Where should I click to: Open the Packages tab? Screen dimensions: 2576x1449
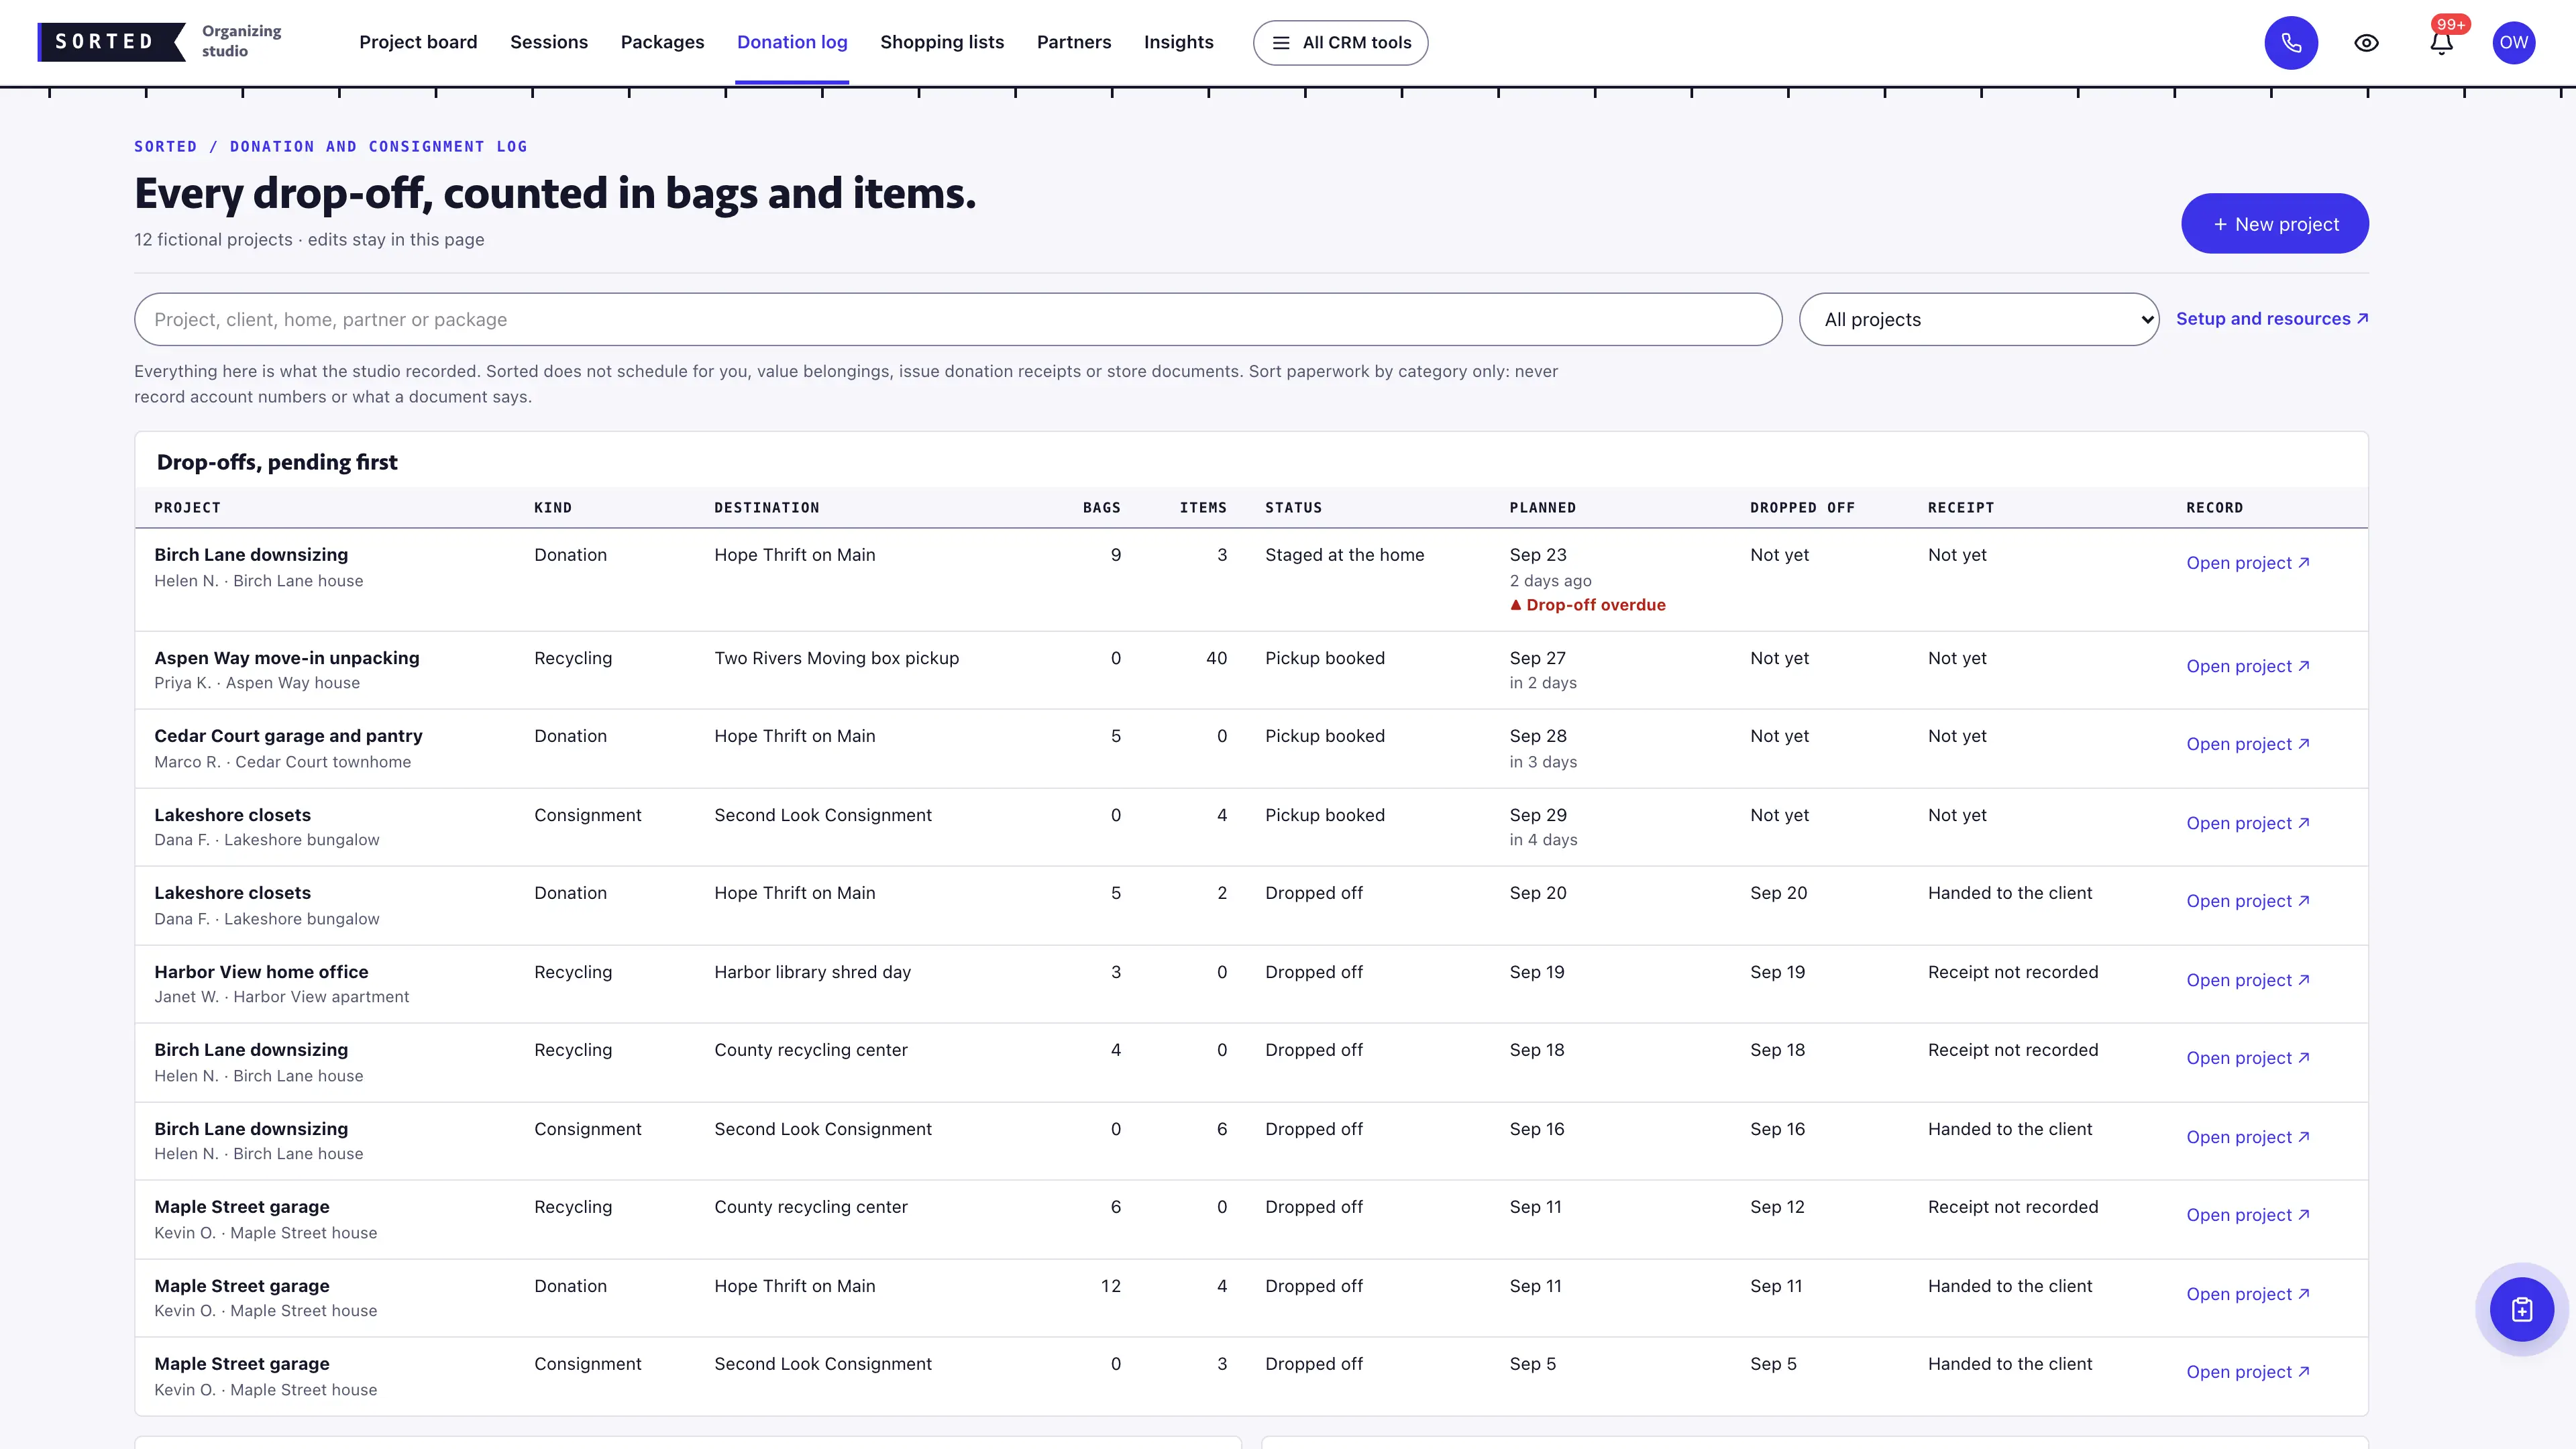coord(662,42)
